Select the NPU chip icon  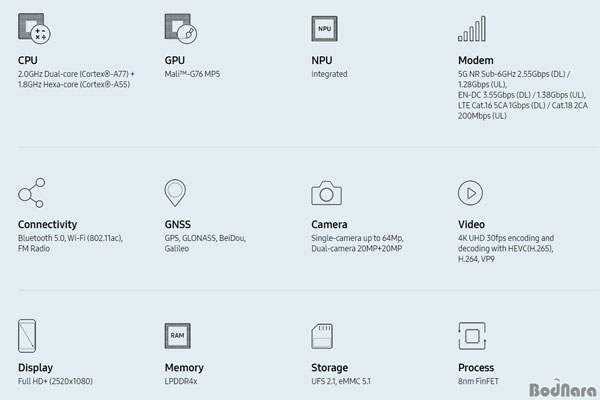pyautogui.click(x=324, y=29)
